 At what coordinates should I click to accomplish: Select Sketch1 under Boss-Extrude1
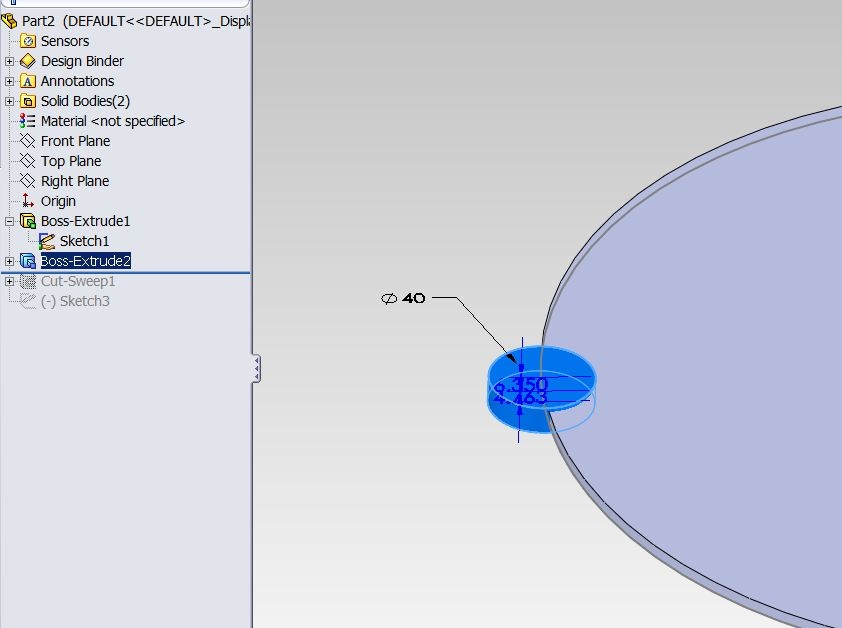(84, 241)
